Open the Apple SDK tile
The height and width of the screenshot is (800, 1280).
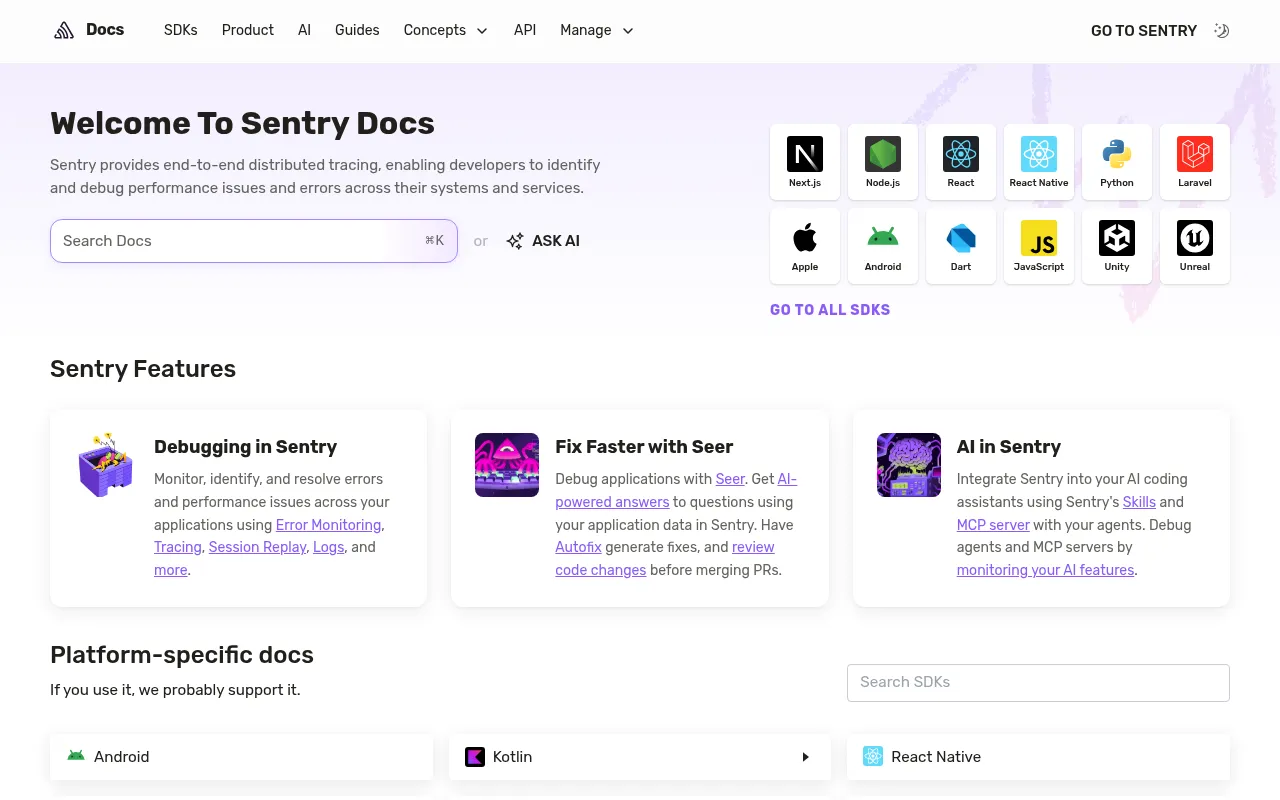click(x=805, y=246)
